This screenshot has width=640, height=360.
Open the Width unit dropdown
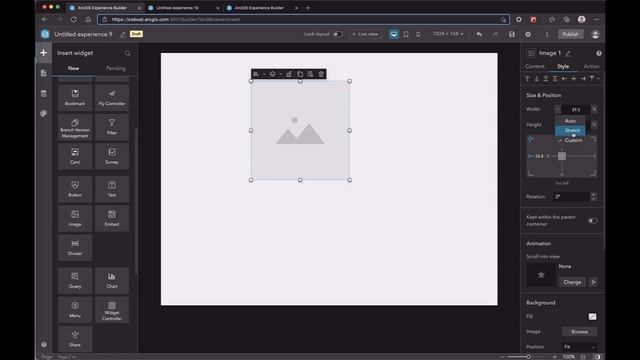[x=594, y=109]
